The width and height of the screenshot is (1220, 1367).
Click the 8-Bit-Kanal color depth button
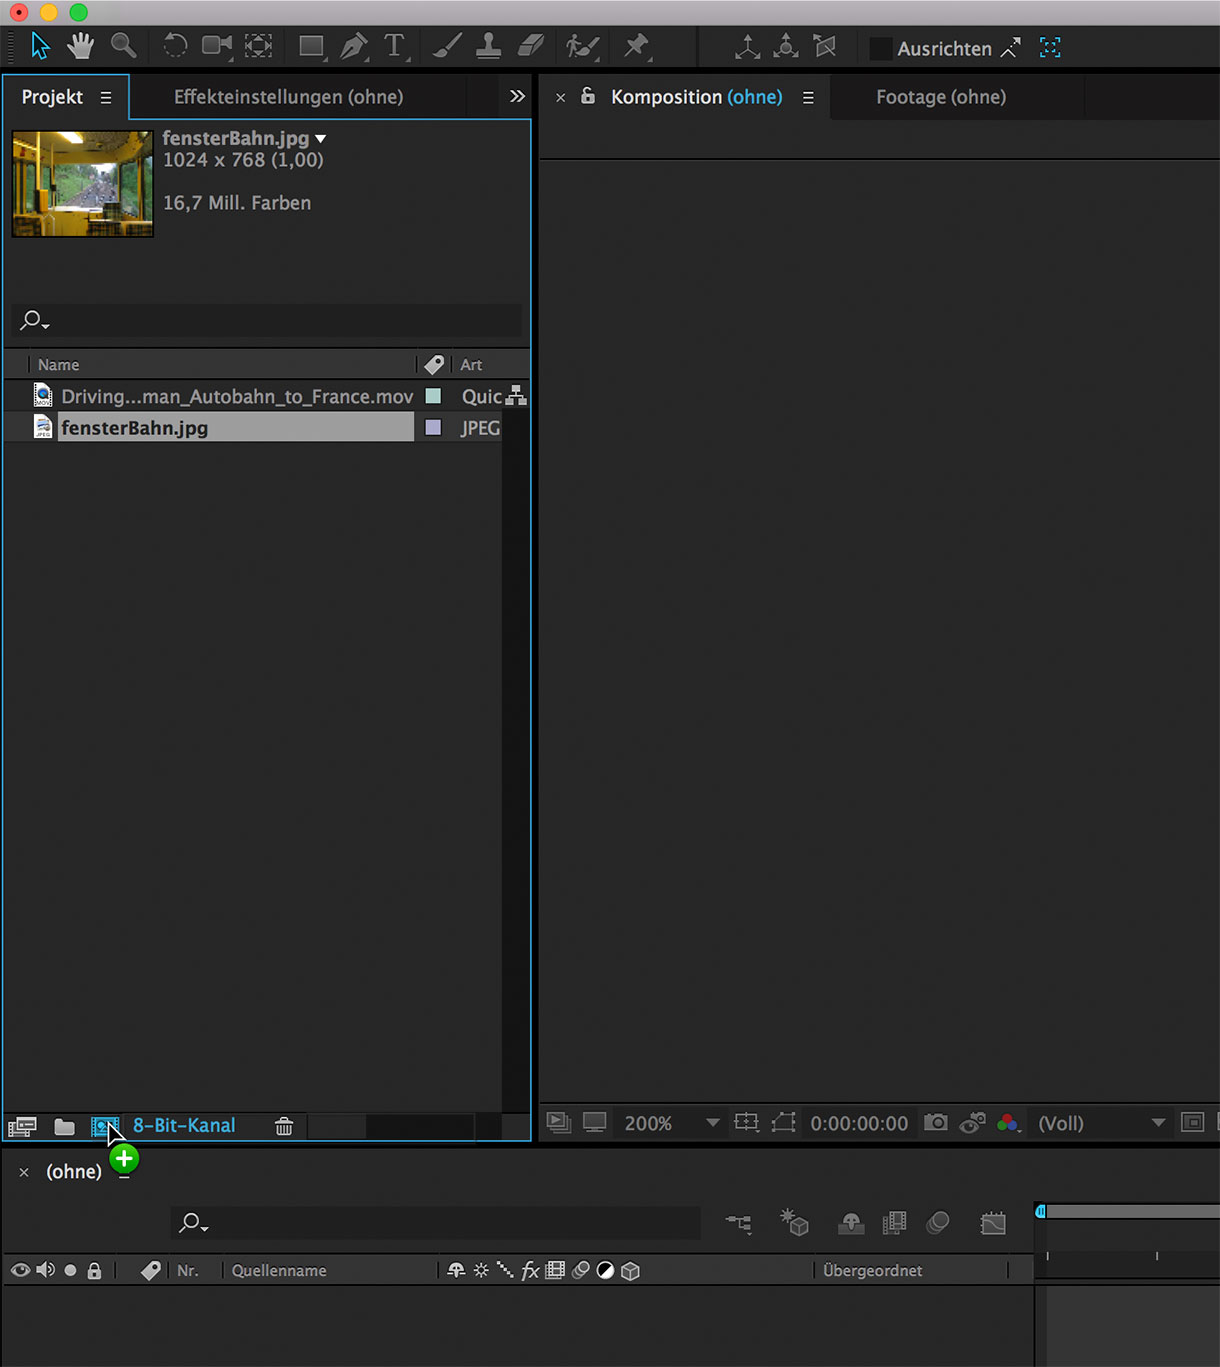coord(184,1126)
